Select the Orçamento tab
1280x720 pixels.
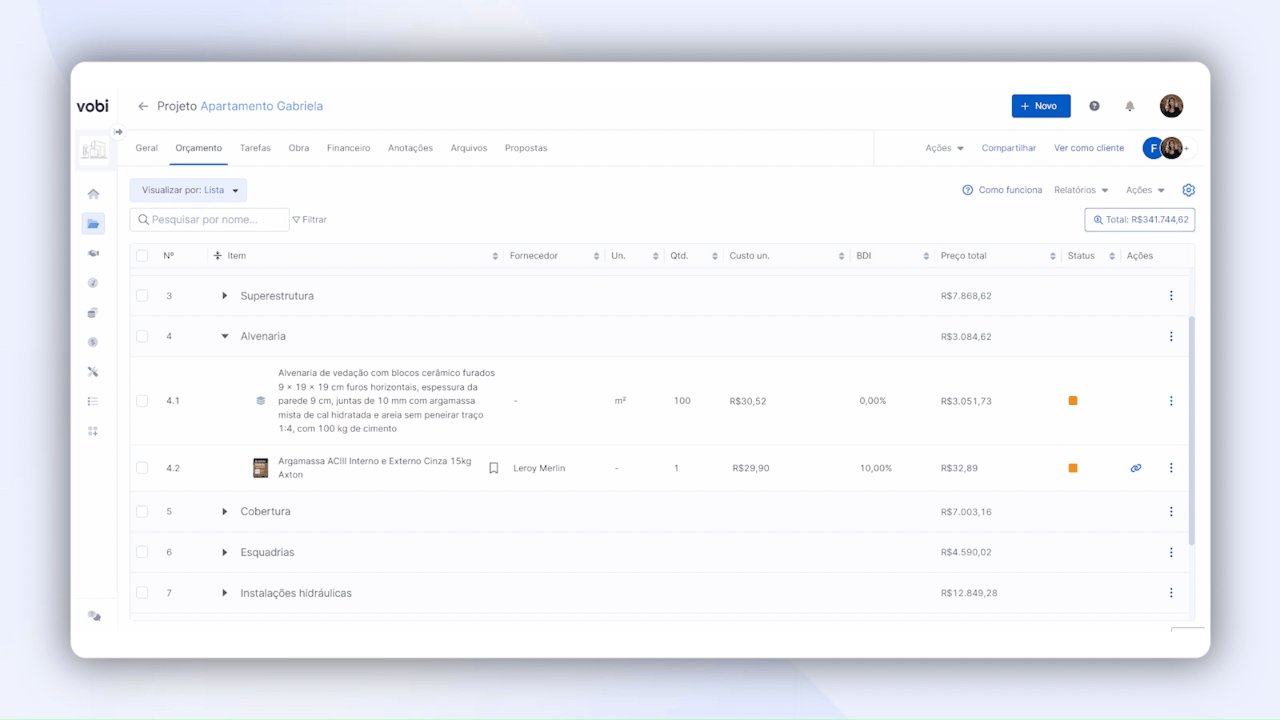(x=198, y=148)
